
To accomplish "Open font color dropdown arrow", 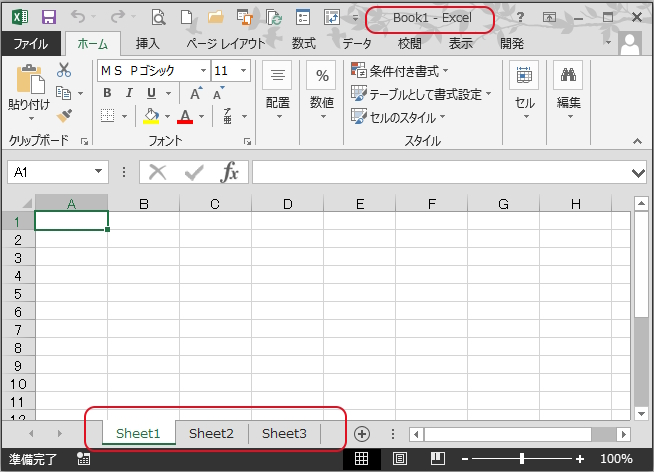I will 201,116.
